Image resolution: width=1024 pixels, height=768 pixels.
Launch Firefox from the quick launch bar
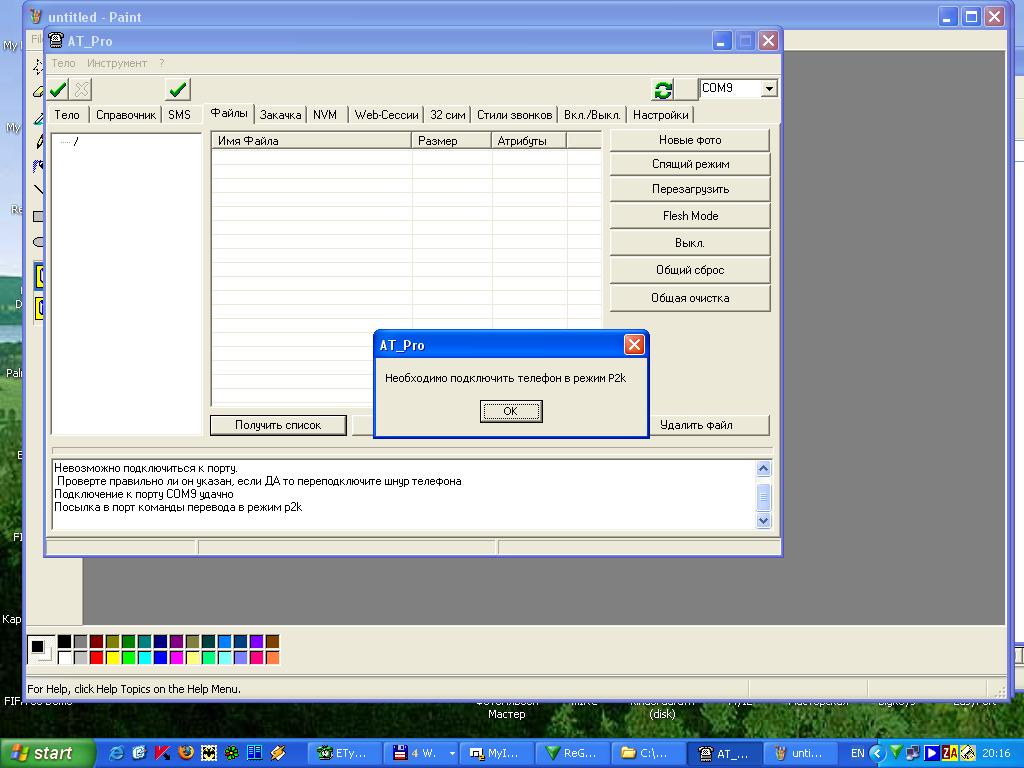pyautogui.click(x=186, y=753)
